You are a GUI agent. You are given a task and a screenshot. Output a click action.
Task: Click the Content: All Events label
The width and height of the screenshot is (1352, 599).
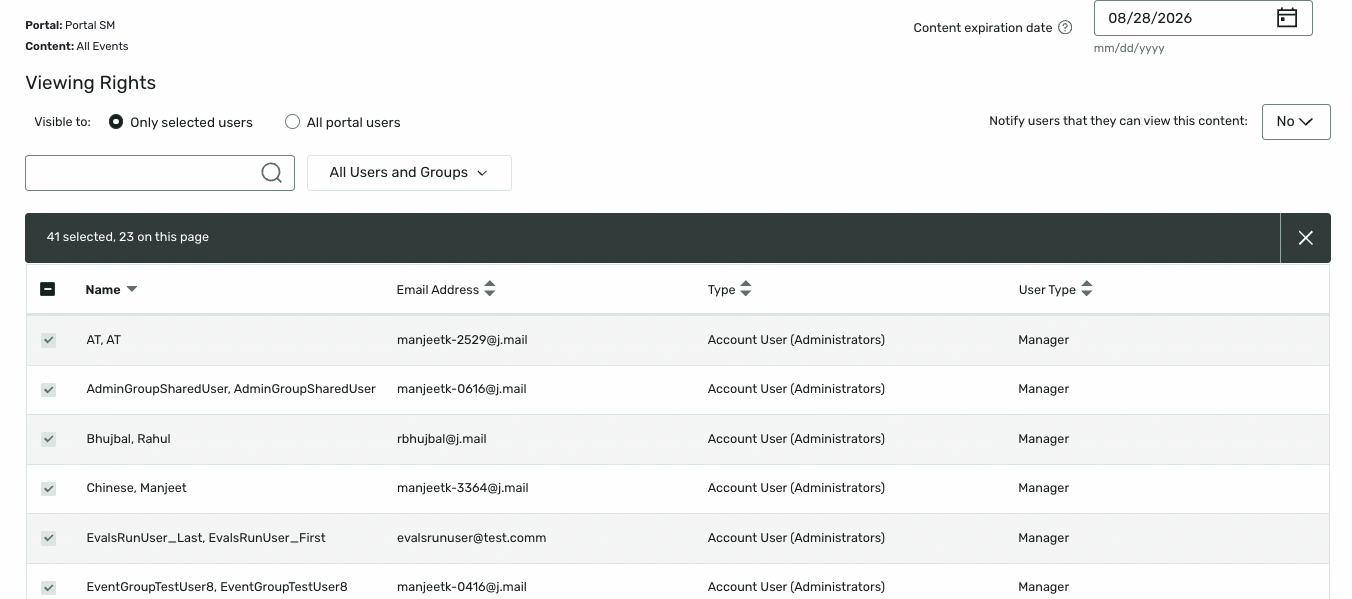(77, 46)
